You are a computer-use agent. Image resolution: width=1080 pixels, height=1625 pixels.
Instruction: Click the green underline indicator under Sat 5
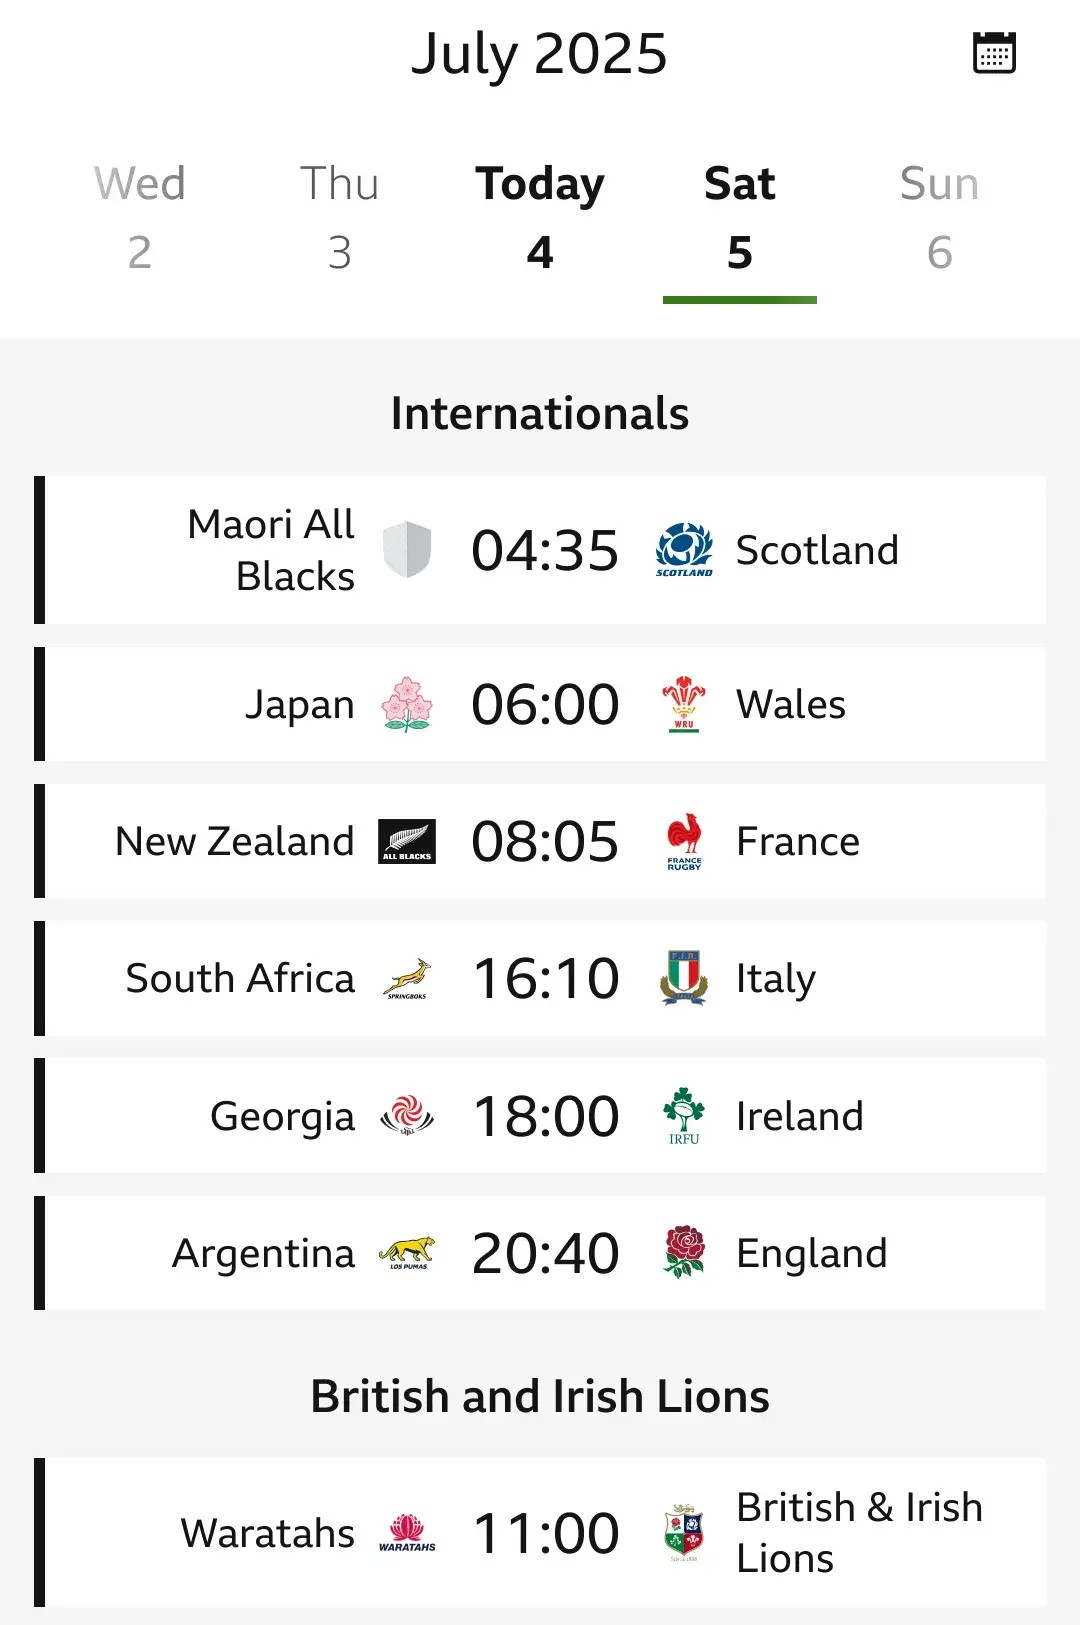click(x=740, y=296)
